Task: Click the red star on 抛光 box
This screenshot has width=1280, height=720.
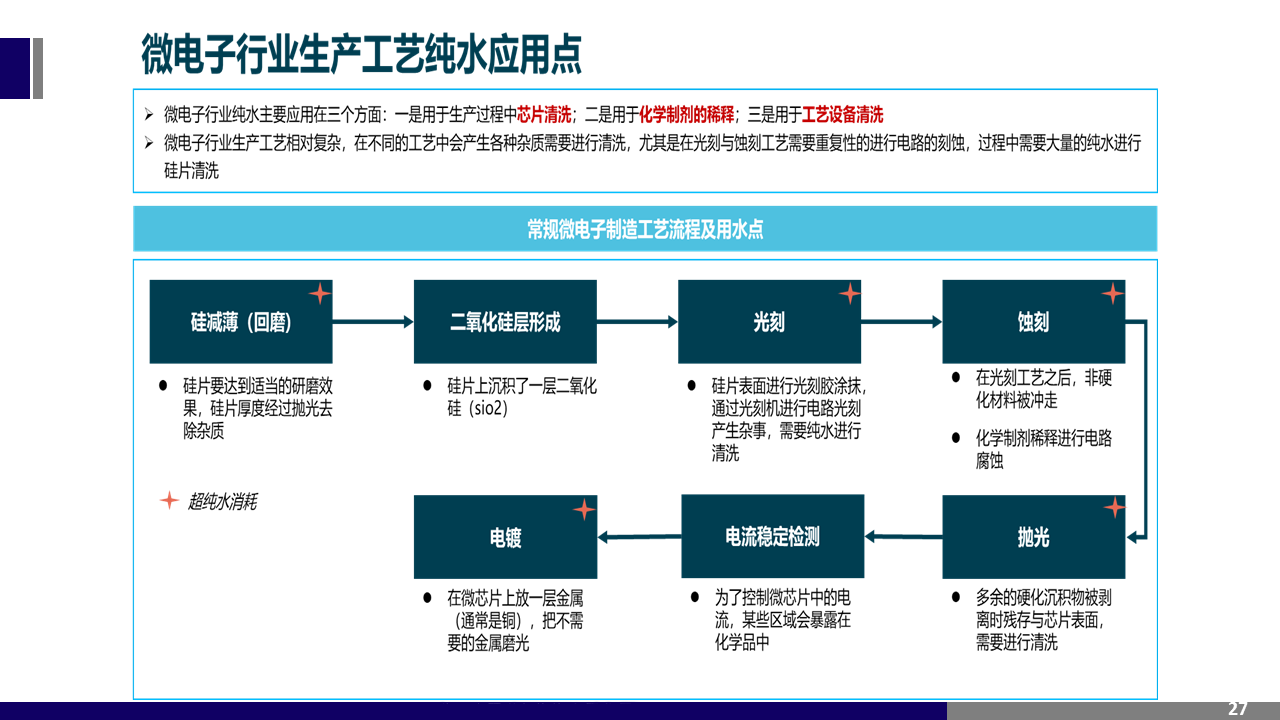Action: (x=1113, y=508)
